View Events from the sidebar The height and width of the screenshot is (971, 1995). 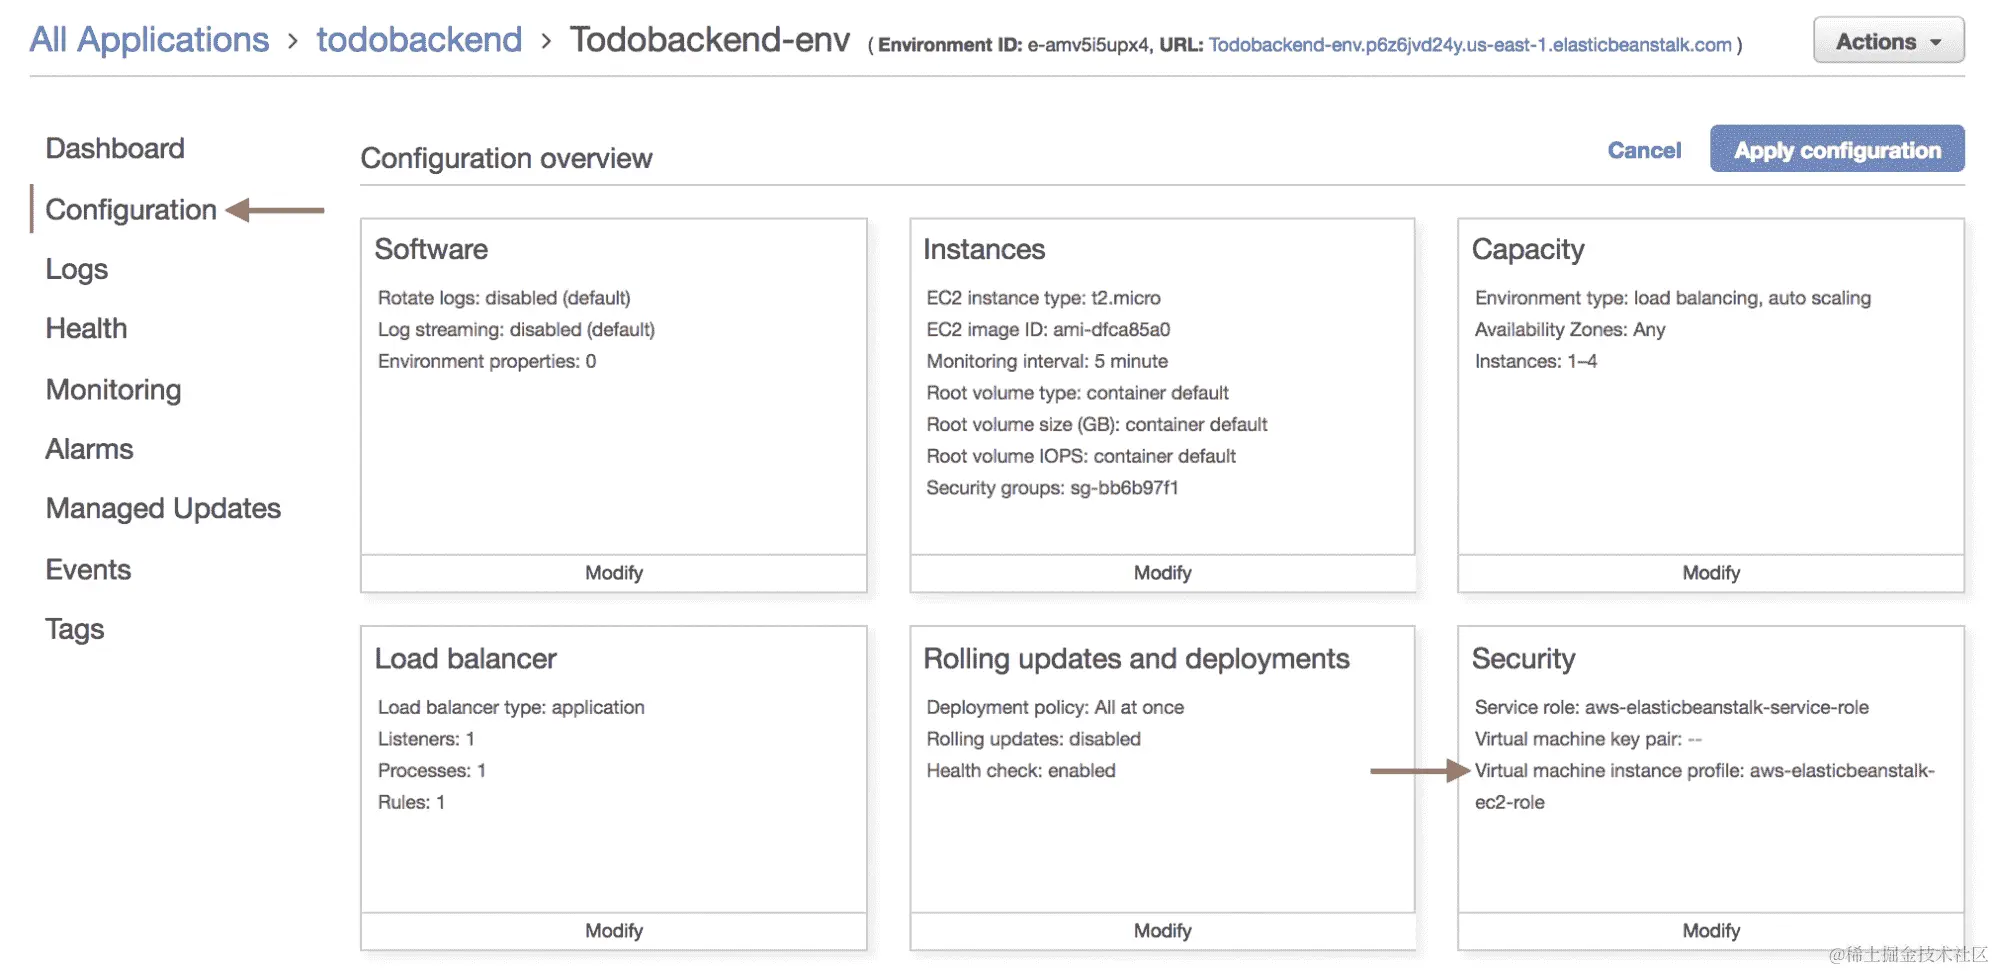[88, 569]
